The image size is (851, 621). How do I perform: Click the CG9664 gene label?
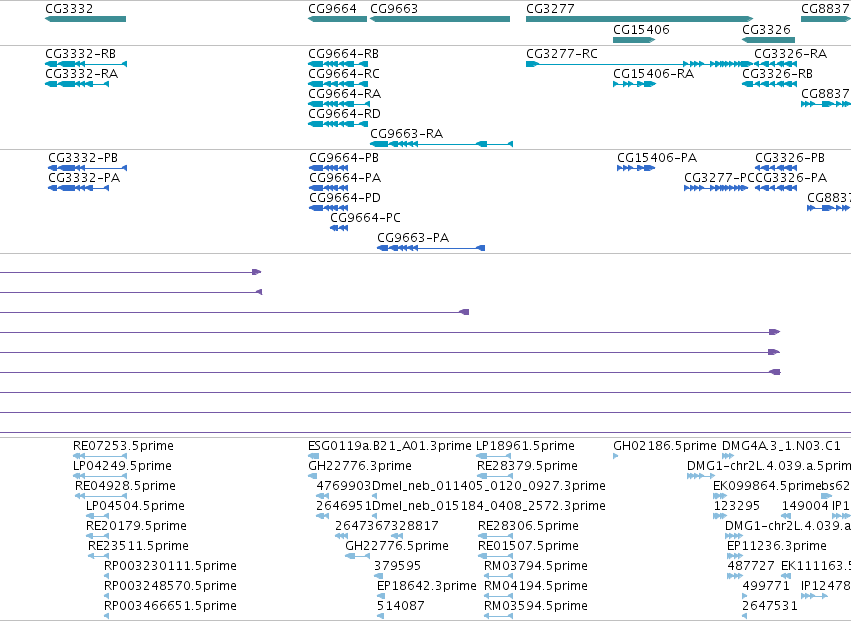[332, 9]
